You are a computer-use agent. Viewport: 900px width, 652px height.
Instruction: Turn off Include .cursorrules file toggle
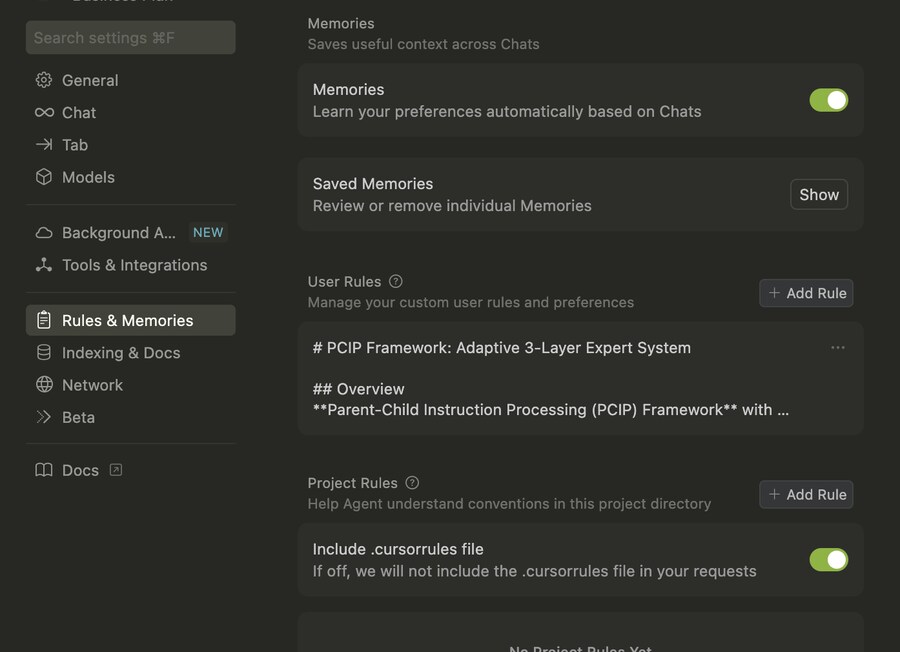tap(828, 560)
